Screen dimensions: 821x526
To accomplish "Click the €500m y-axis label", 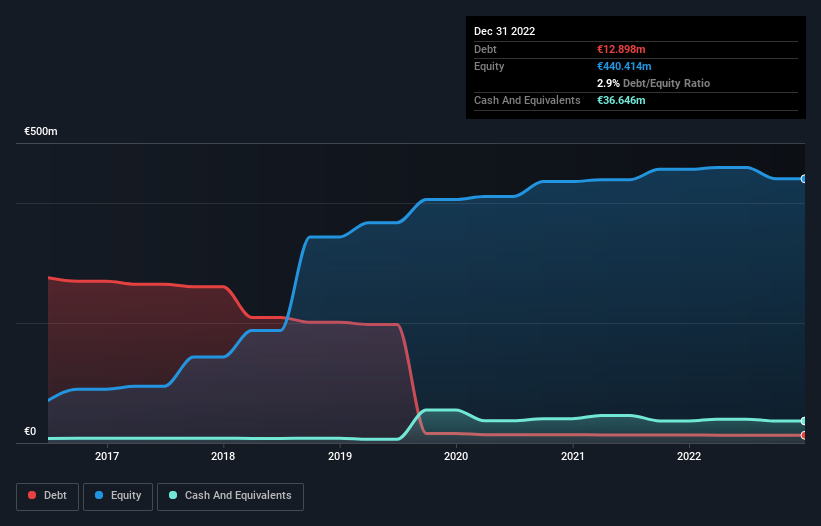I will click(x=41, y=131).
